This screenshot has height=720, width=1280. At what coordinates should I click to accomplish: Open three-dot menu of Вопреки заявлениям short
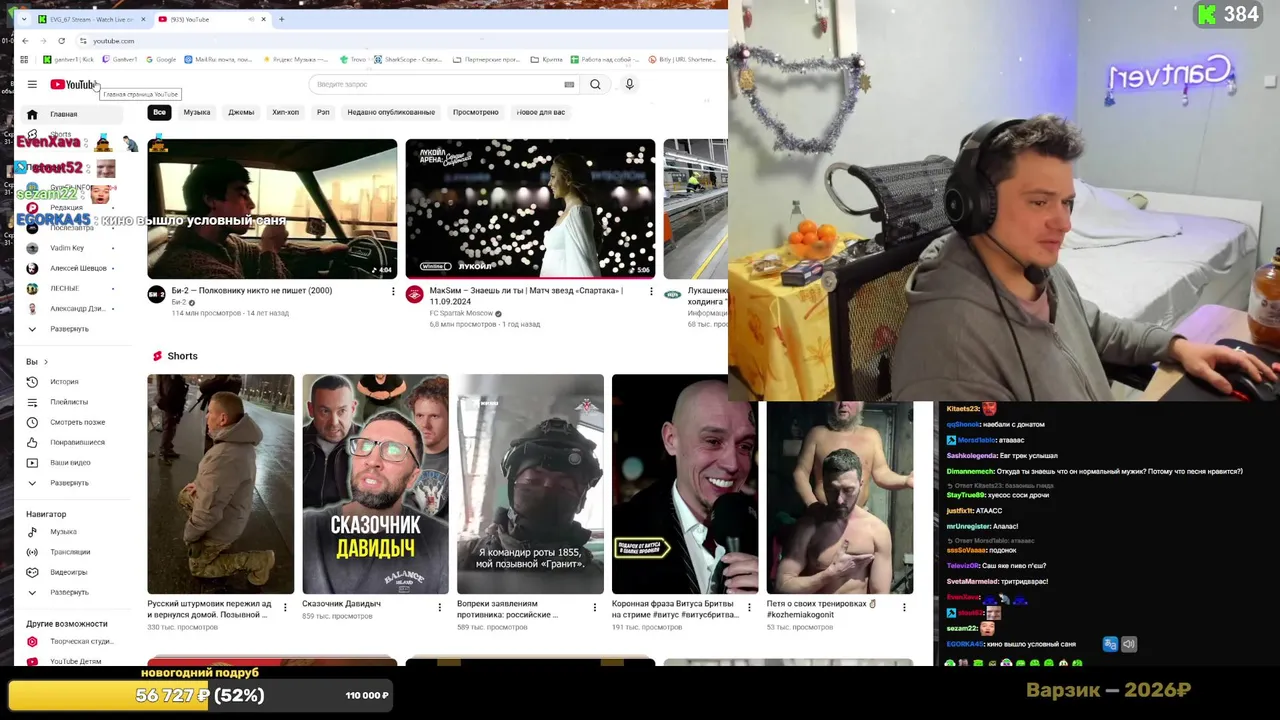[594, 607]
